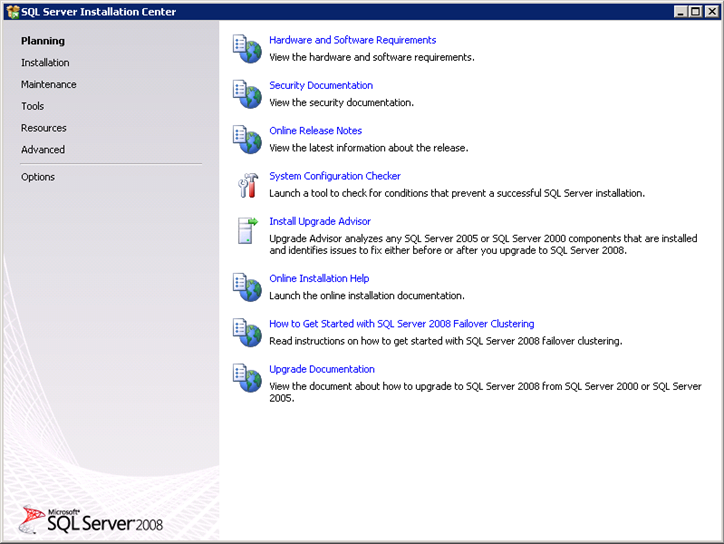
Task: Minimize the SQL Server Installation Center window
Action: [680, 12]
